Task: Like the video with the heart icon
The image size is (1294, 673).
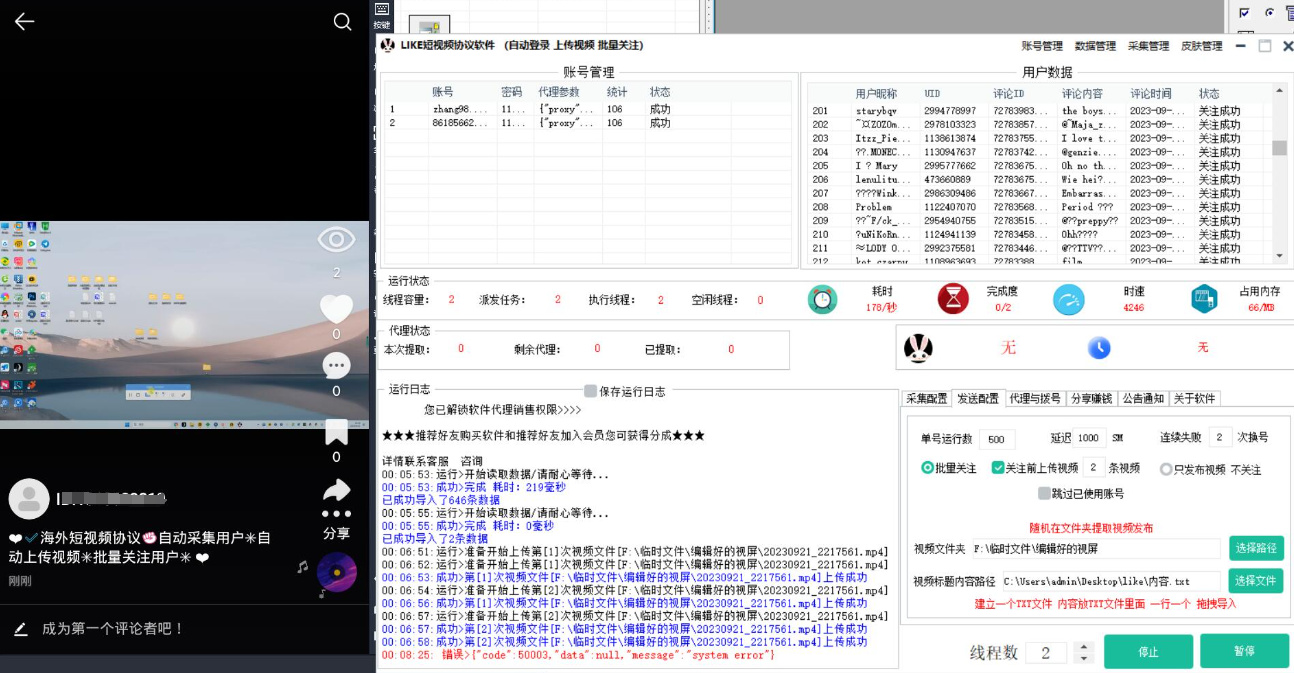Action: (336, 308)
